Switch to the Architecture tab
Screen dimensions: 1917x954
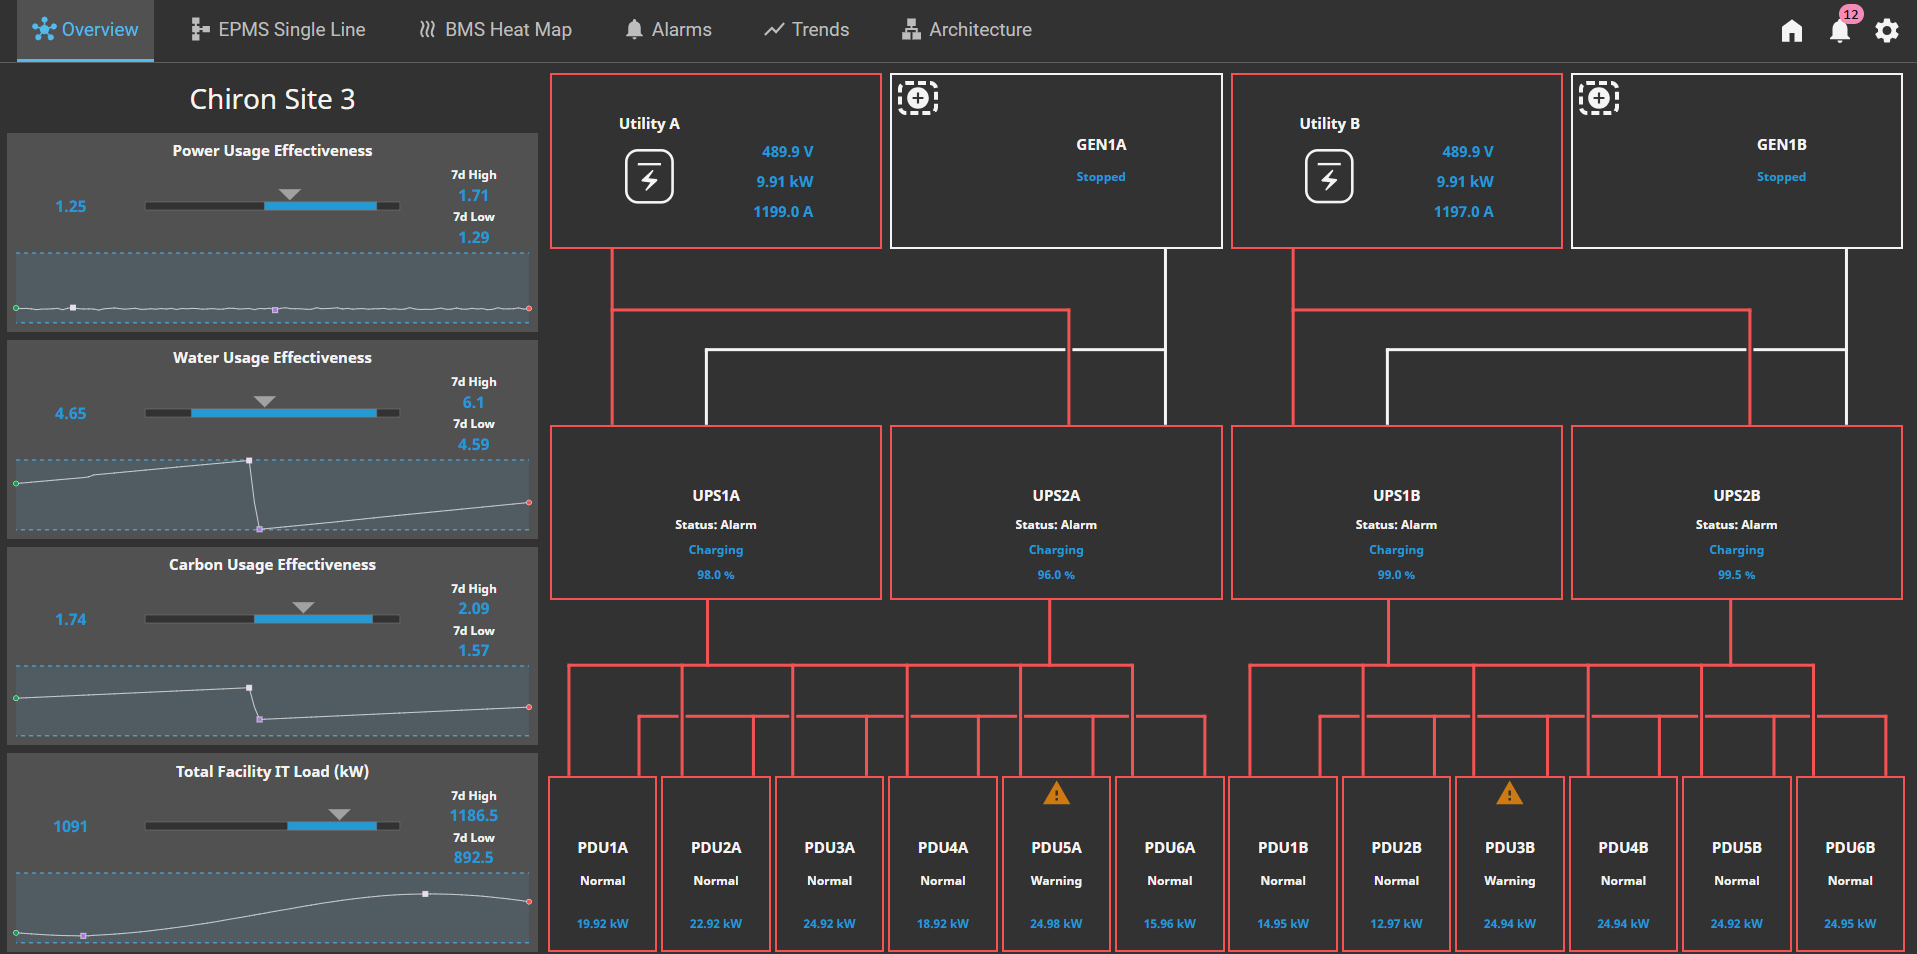[x=966, y=30]
